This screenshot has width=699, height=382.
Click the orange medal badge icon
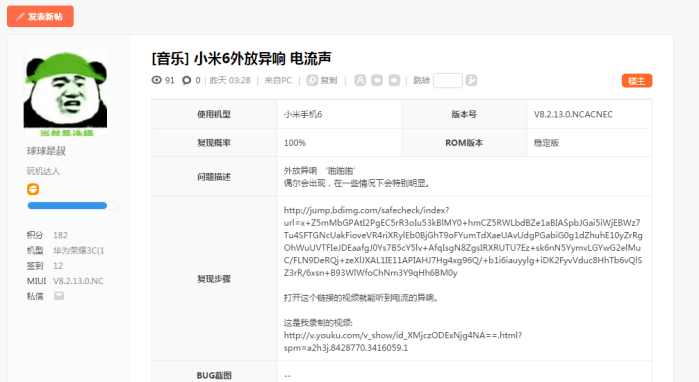[33, 189]
